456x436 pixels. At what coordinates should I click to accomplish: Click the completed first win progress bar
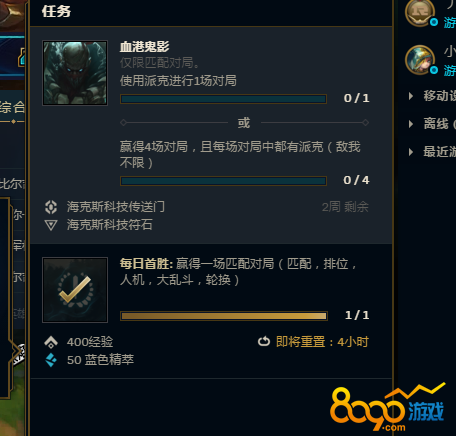click(x=224, y=316)
